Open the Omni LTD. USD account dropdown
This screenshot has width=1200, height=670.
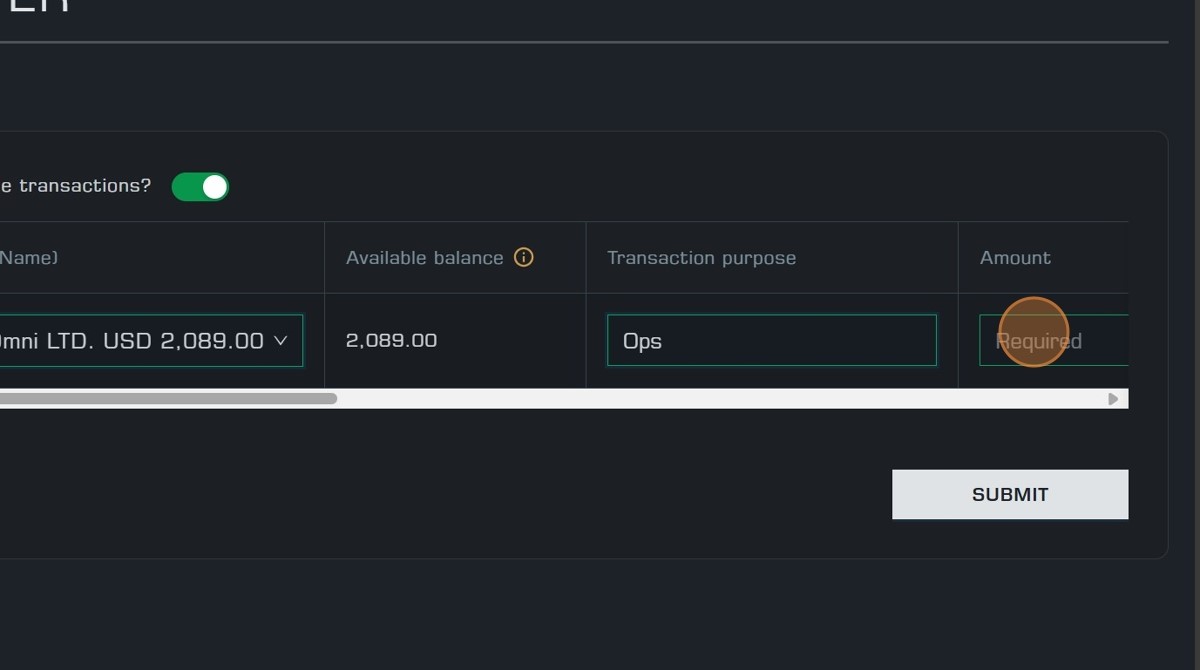click(140, 341)
